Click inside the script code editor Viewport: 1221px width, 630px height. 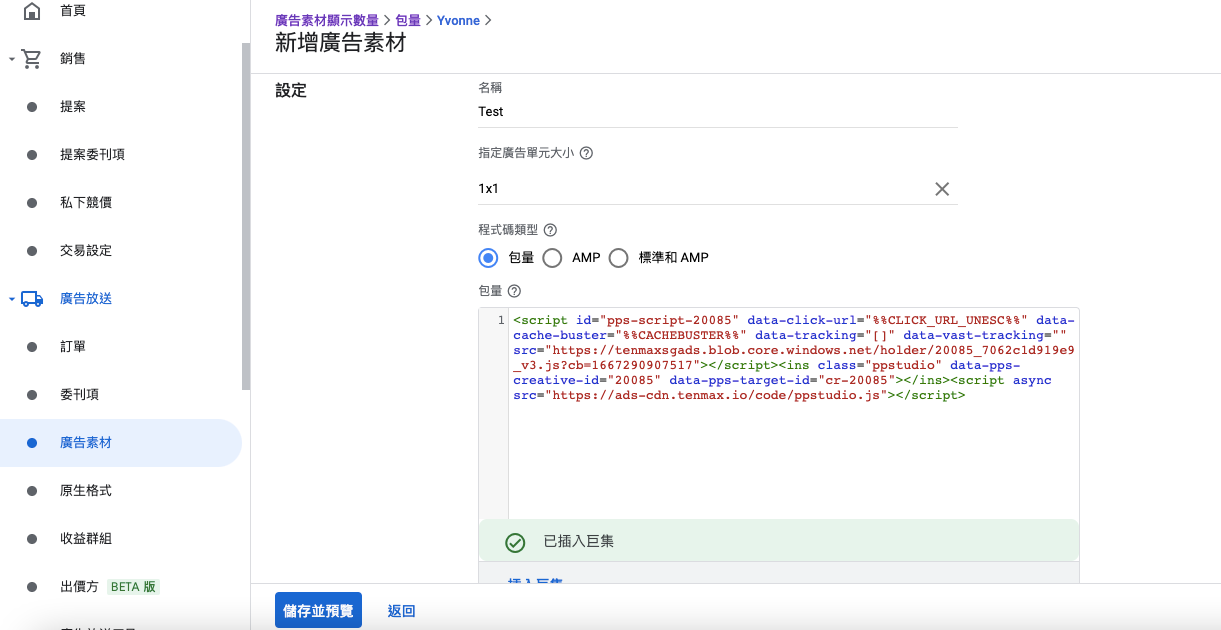coord(794,414)
